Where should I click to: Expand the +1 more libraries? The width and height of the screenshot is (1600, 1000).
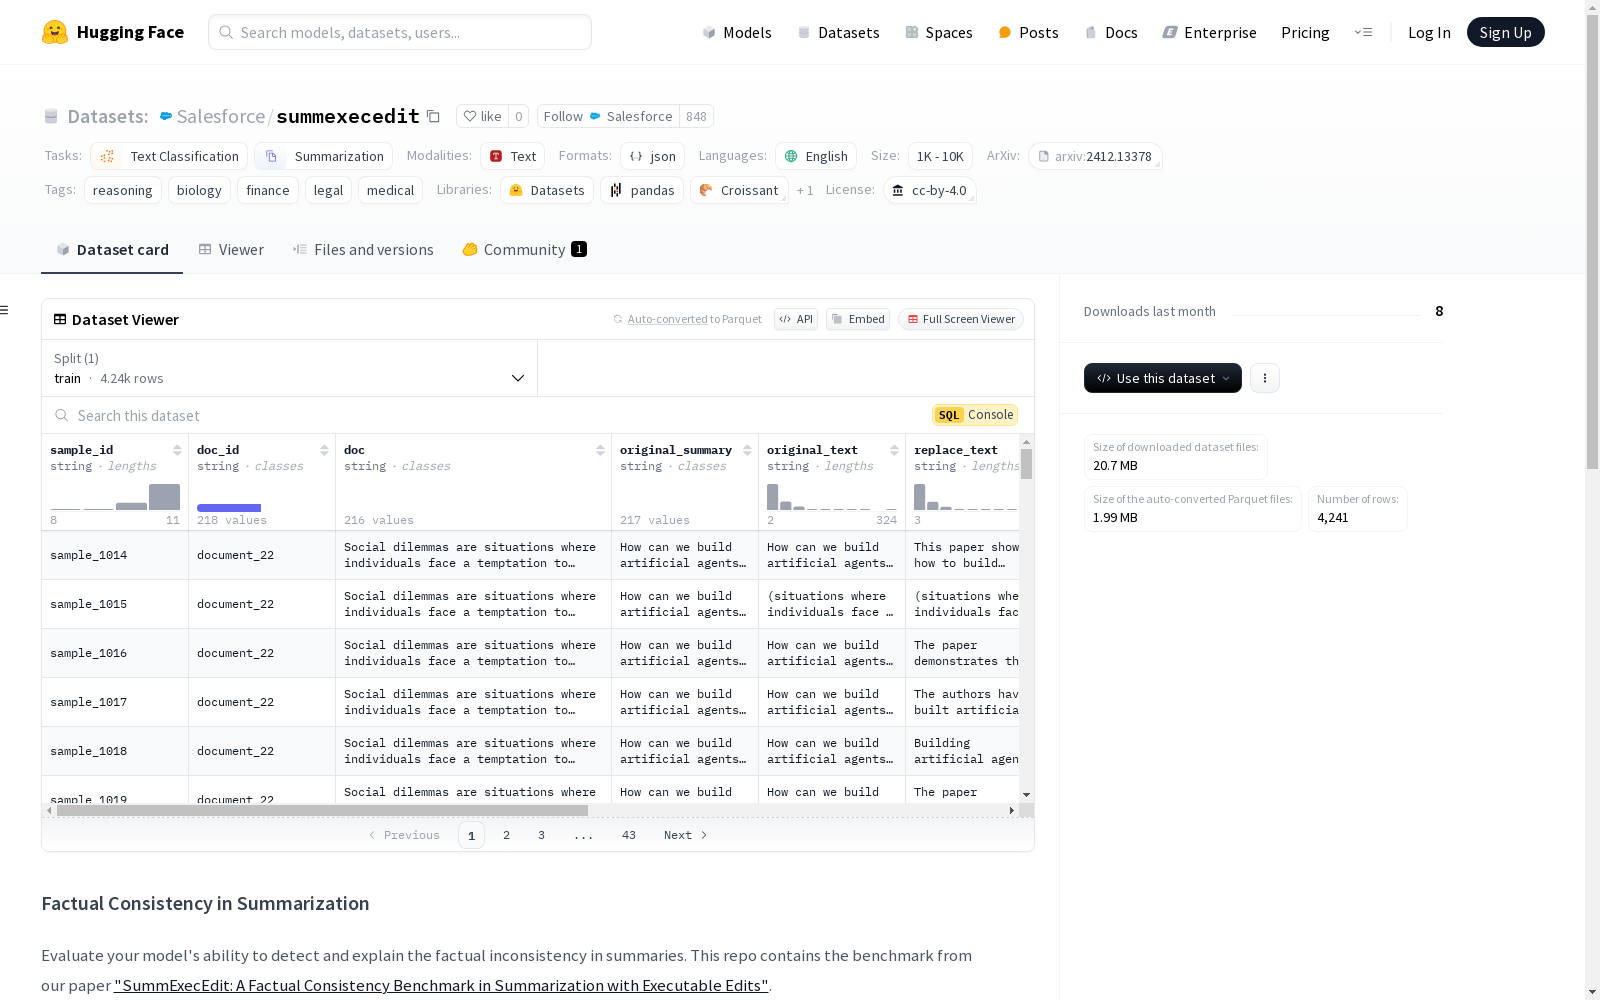pyautogui.click(x=805, y=190)
